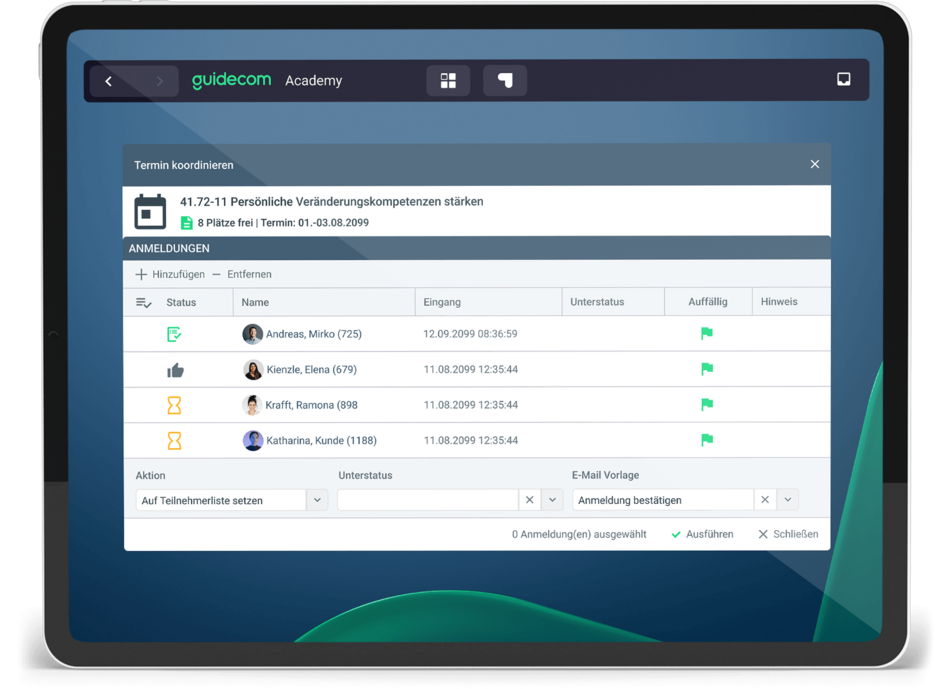Click 0 Anmeldung(en) ausgewählt counter
The height and width of the screenshot is (689, 951).
coord(579,534)
